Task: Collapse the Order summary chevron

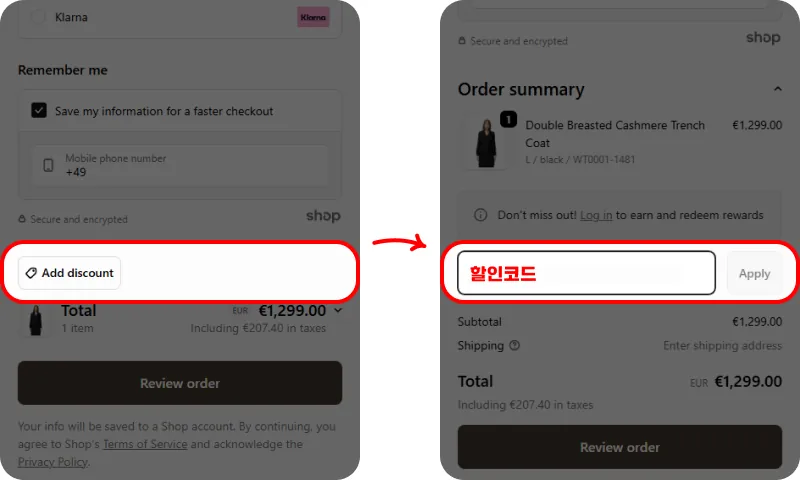Action: tap(777, 89)
